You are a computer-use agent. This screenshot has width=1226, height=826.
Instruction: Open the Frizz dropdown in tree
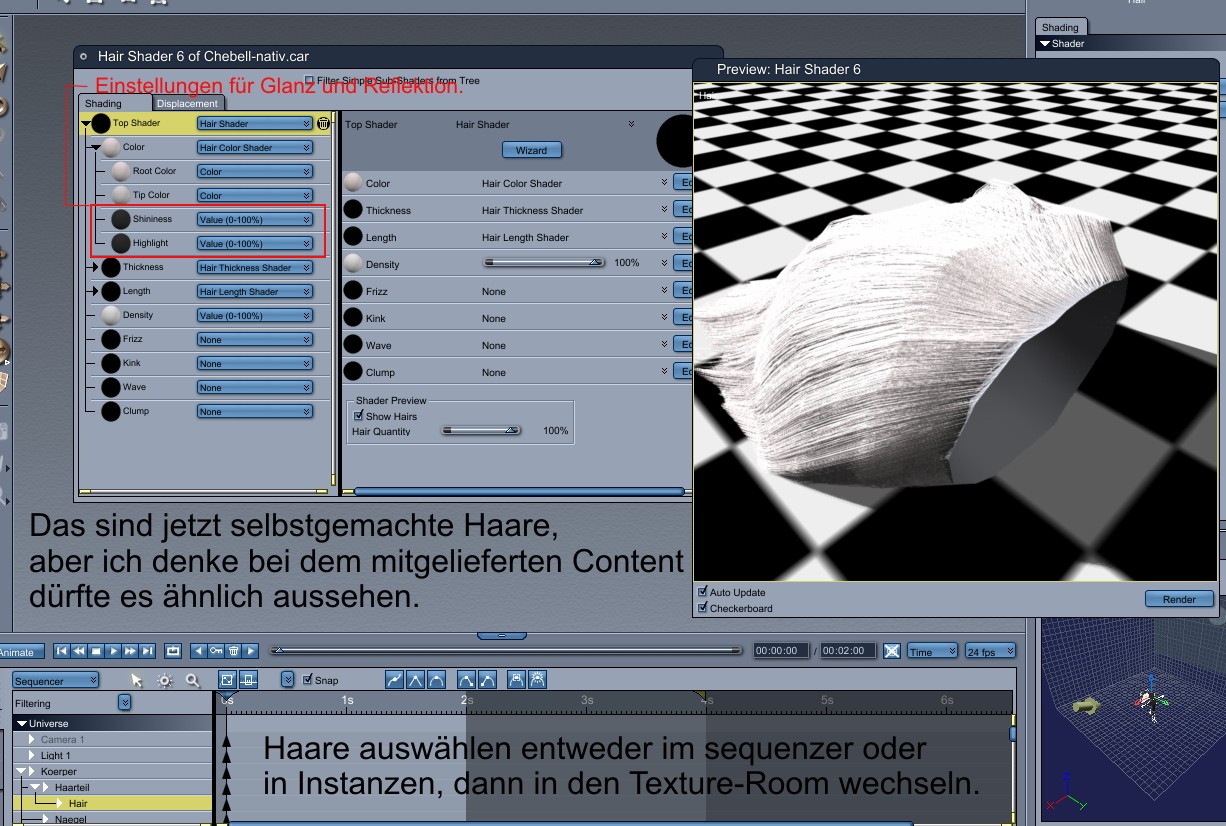click(x=255, y=340)
